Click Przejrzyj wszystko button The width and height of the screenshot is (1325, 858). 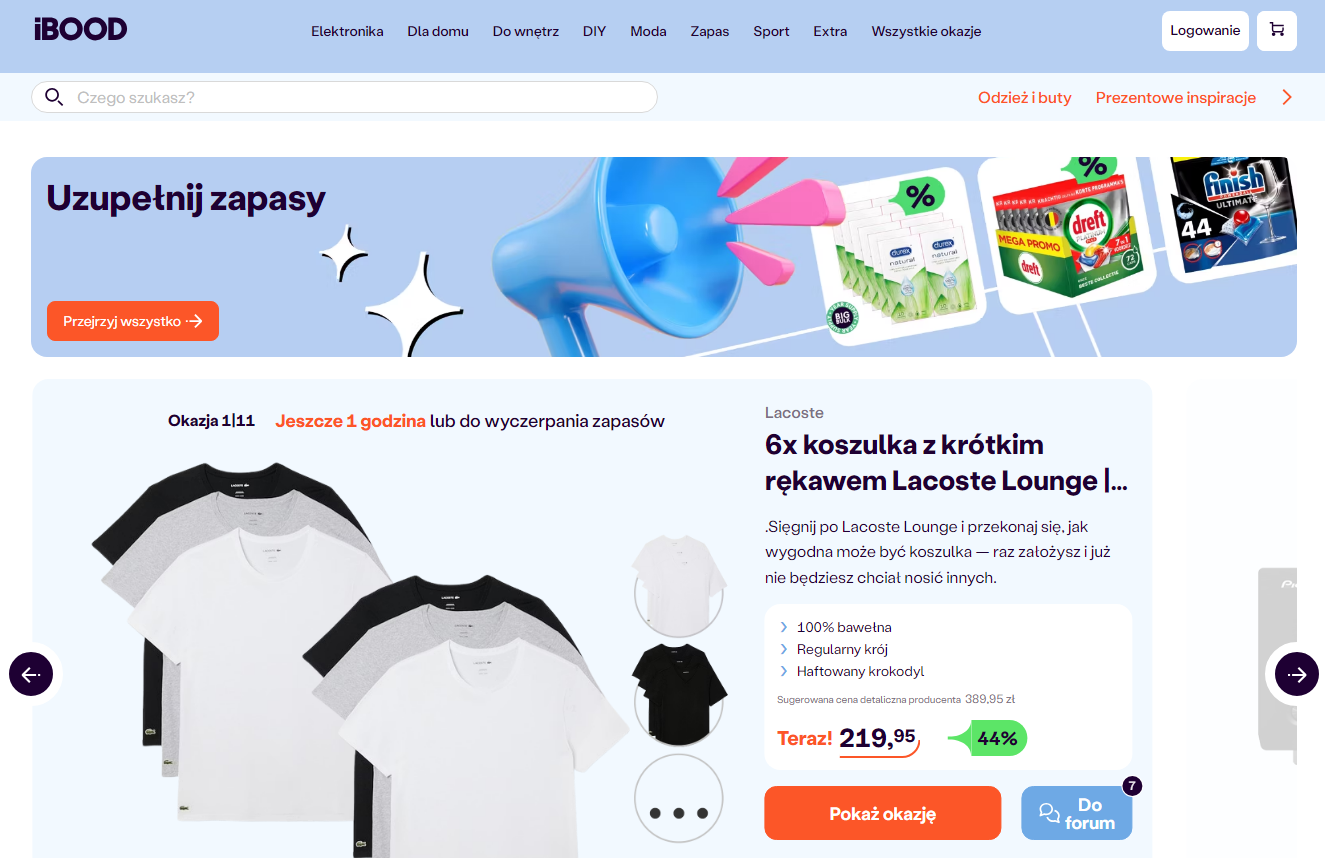133,321
